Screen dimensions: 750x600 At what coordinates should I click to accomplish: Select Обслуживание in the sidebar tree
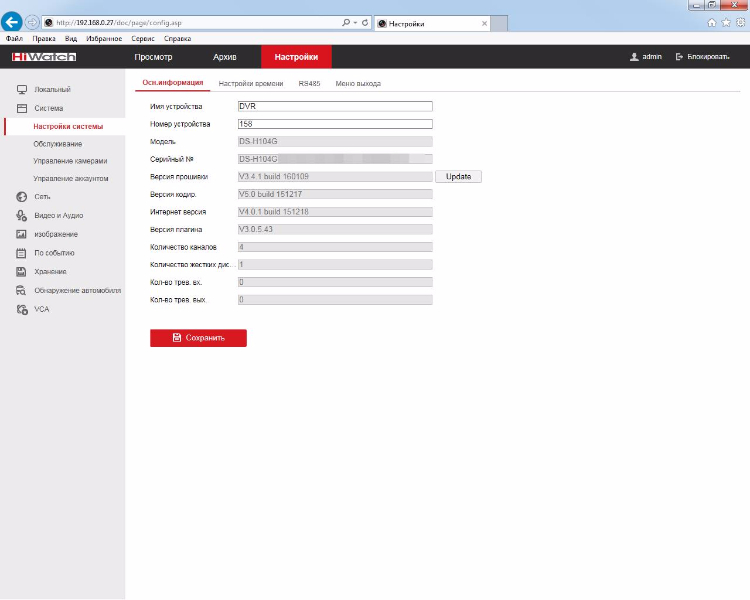(57, 144)
